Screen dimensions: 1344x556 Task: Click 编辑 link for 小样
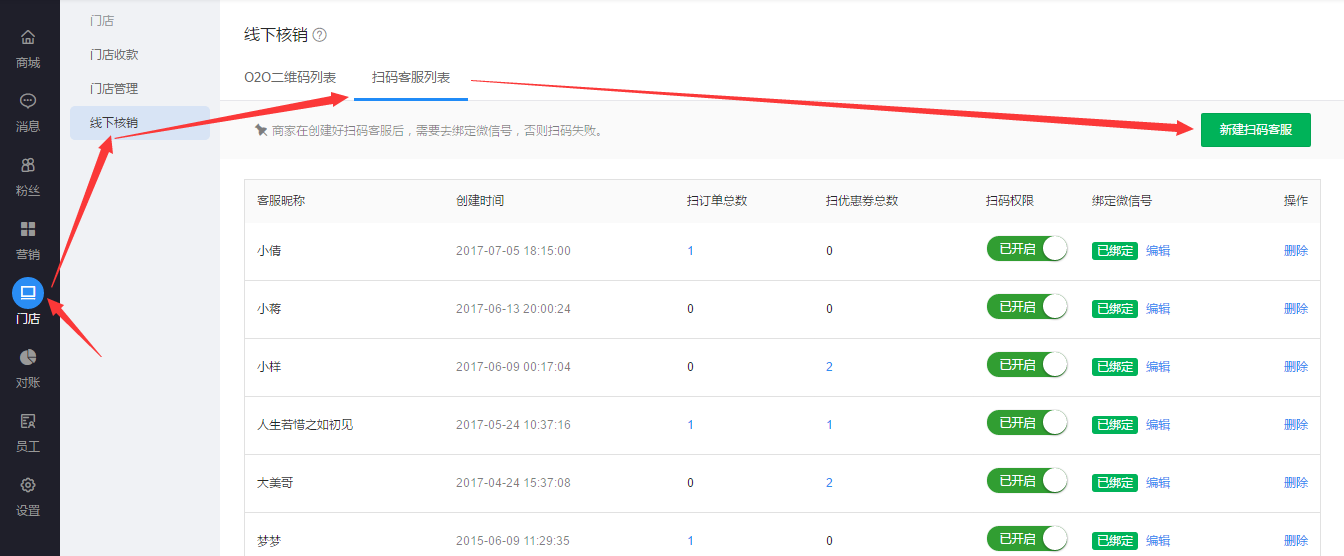[1158, 367]
